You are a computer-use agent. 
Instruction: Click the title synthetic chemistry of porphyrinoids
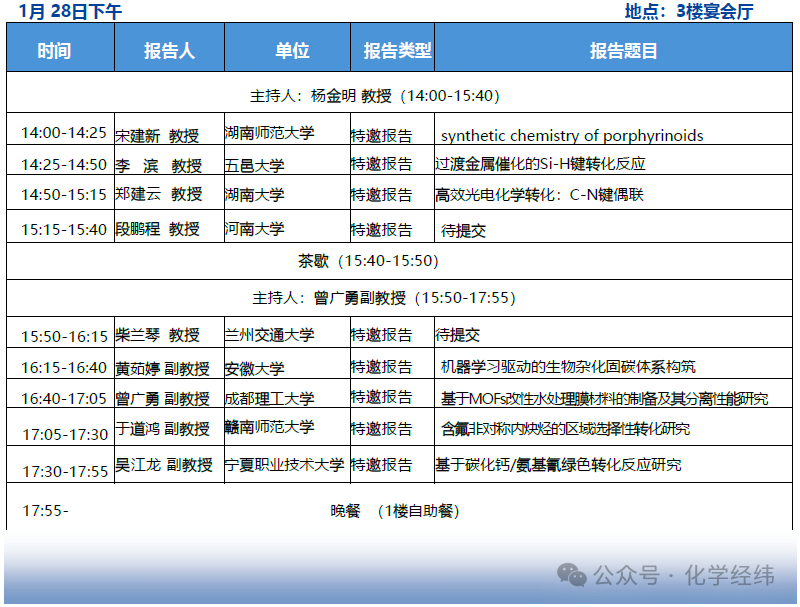572,136
